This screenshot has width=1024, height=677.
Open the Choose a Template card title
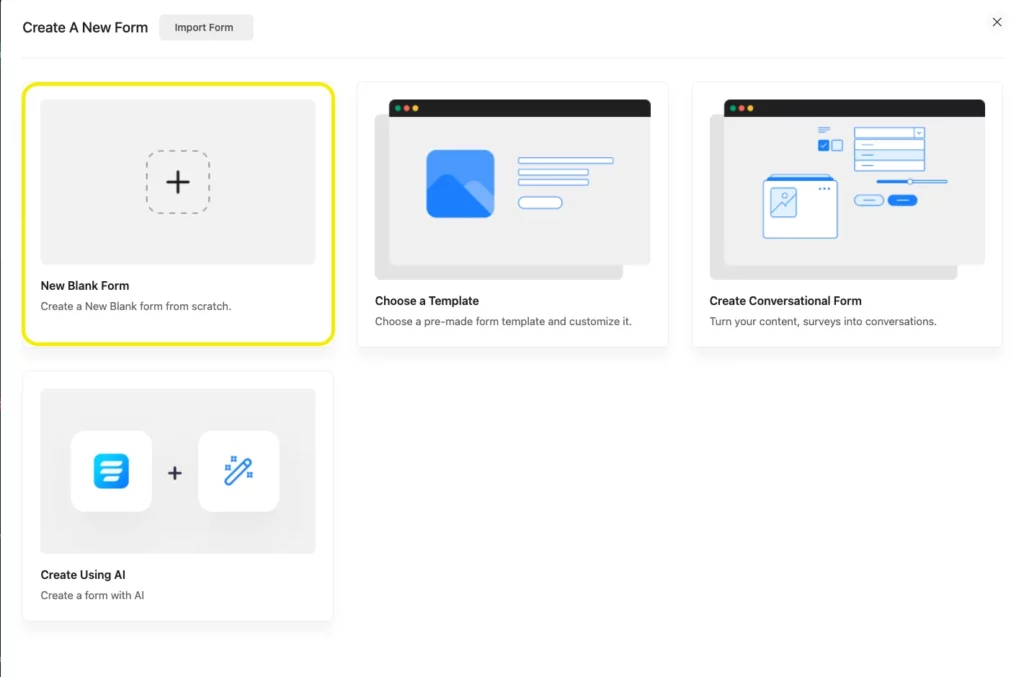click(x=426, y=301)
